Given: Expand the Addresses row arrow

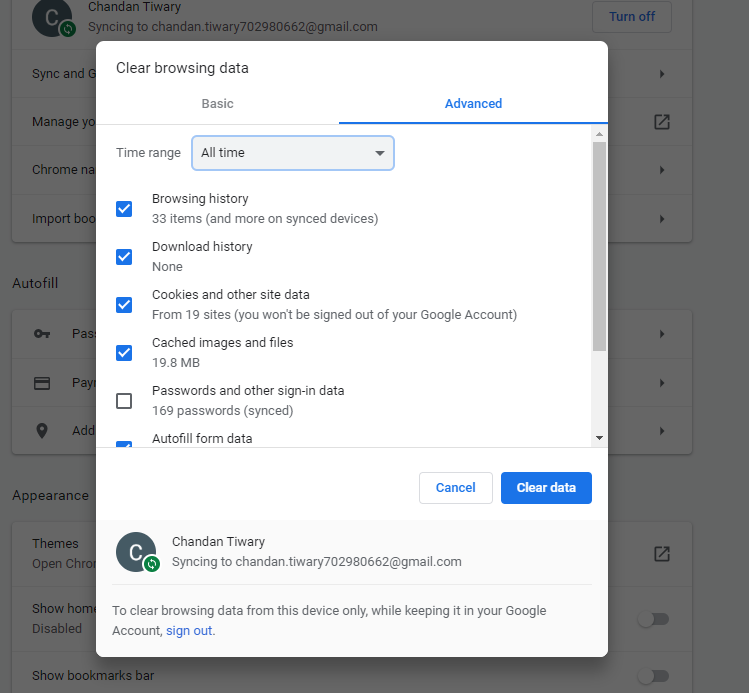Looking at the screenshot, I should click(662, 431).
